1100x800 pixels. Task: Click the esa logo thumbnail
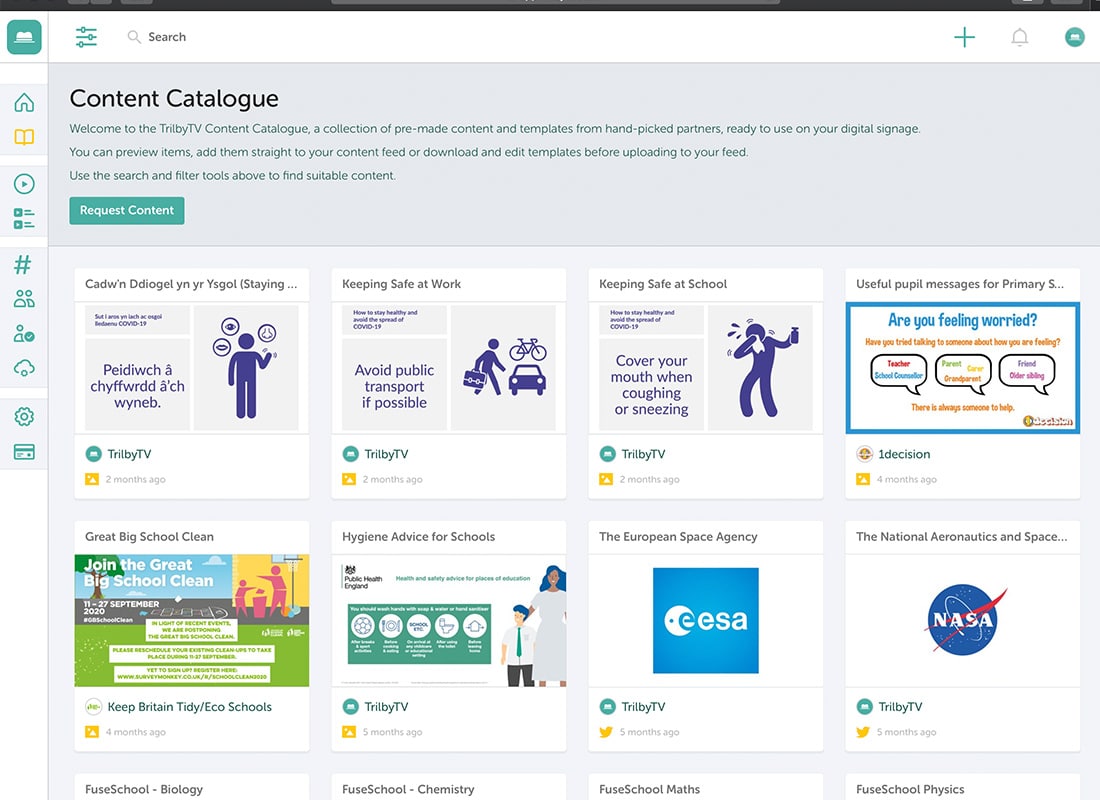pyautogui.click(x=705, y=620)
